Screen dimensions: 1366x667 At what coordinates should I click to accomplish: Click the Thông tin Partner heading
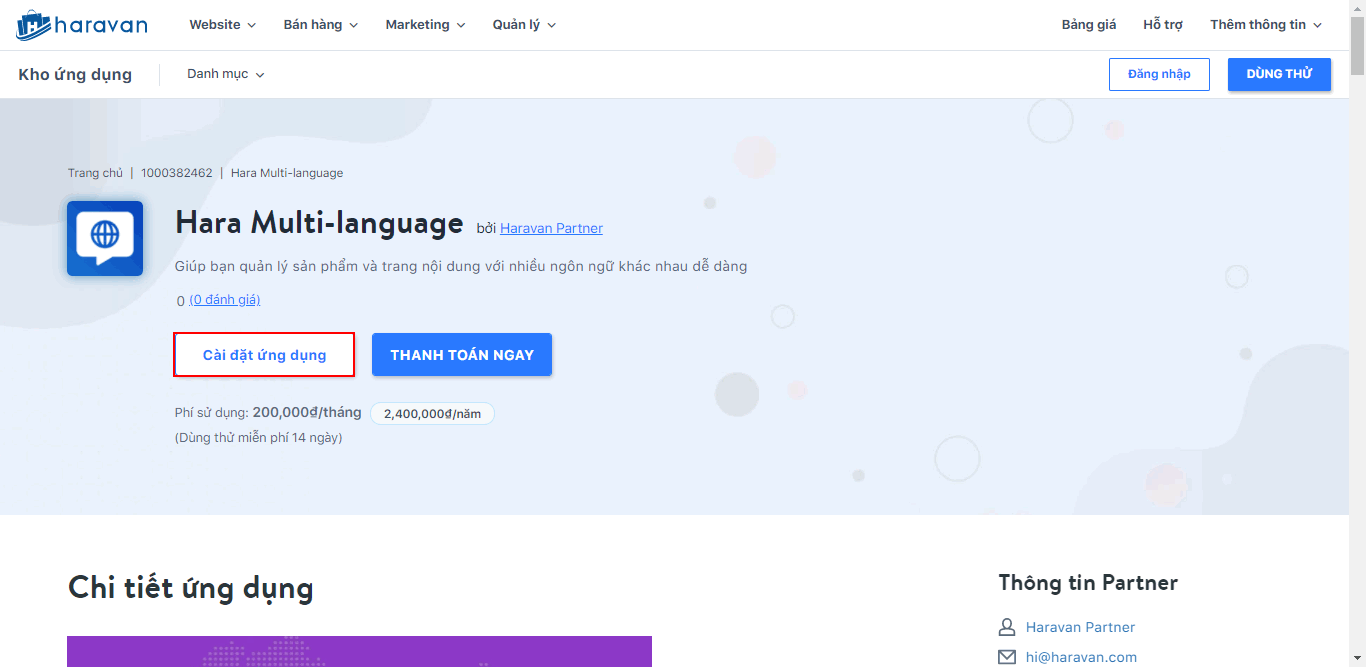[1088, 582]
